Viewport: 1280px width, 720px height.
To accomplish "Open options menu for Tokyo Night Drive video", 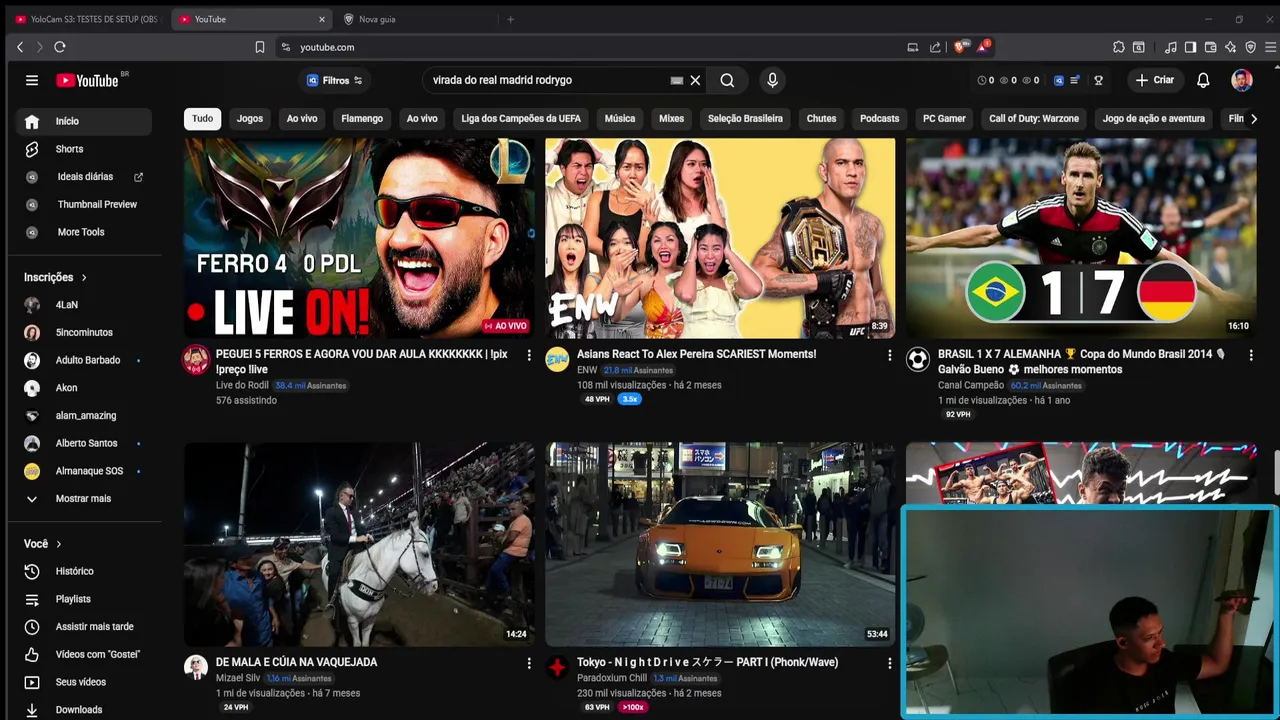I will click(x=890, y=663).
